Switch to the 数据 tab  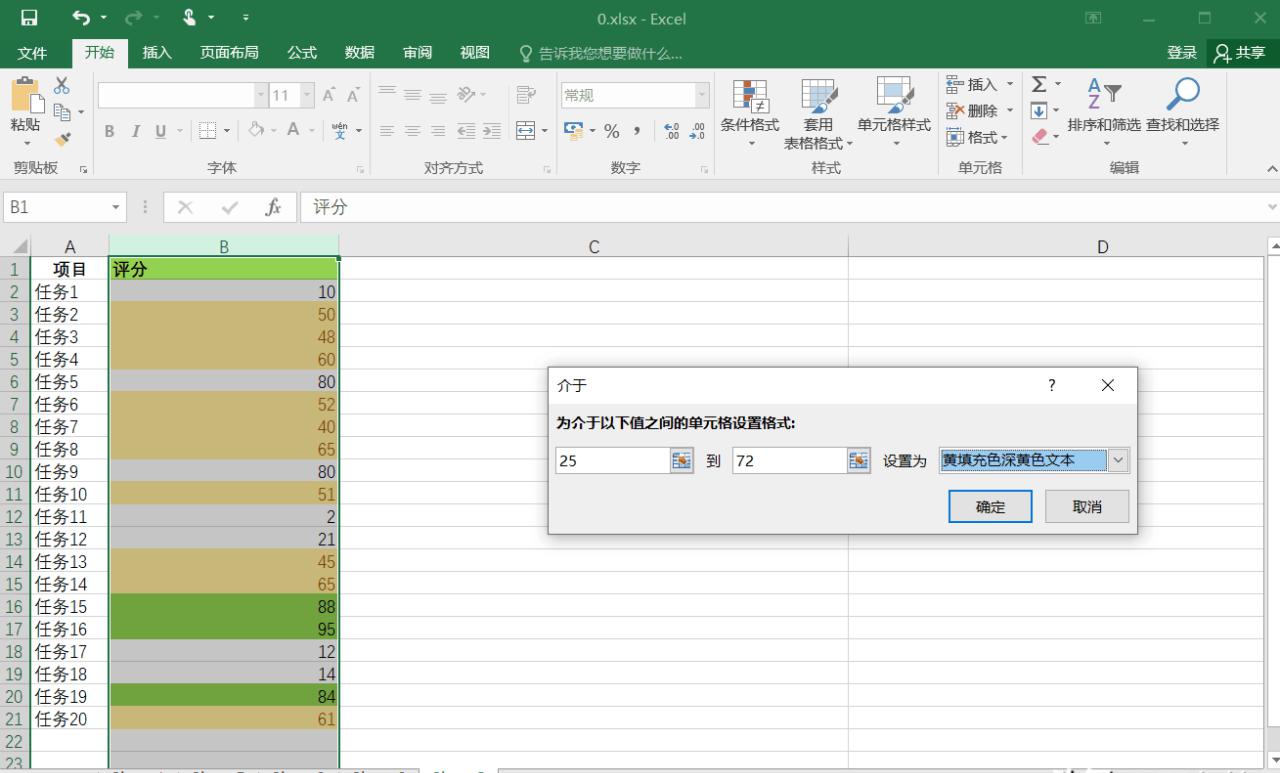point(360,53)
